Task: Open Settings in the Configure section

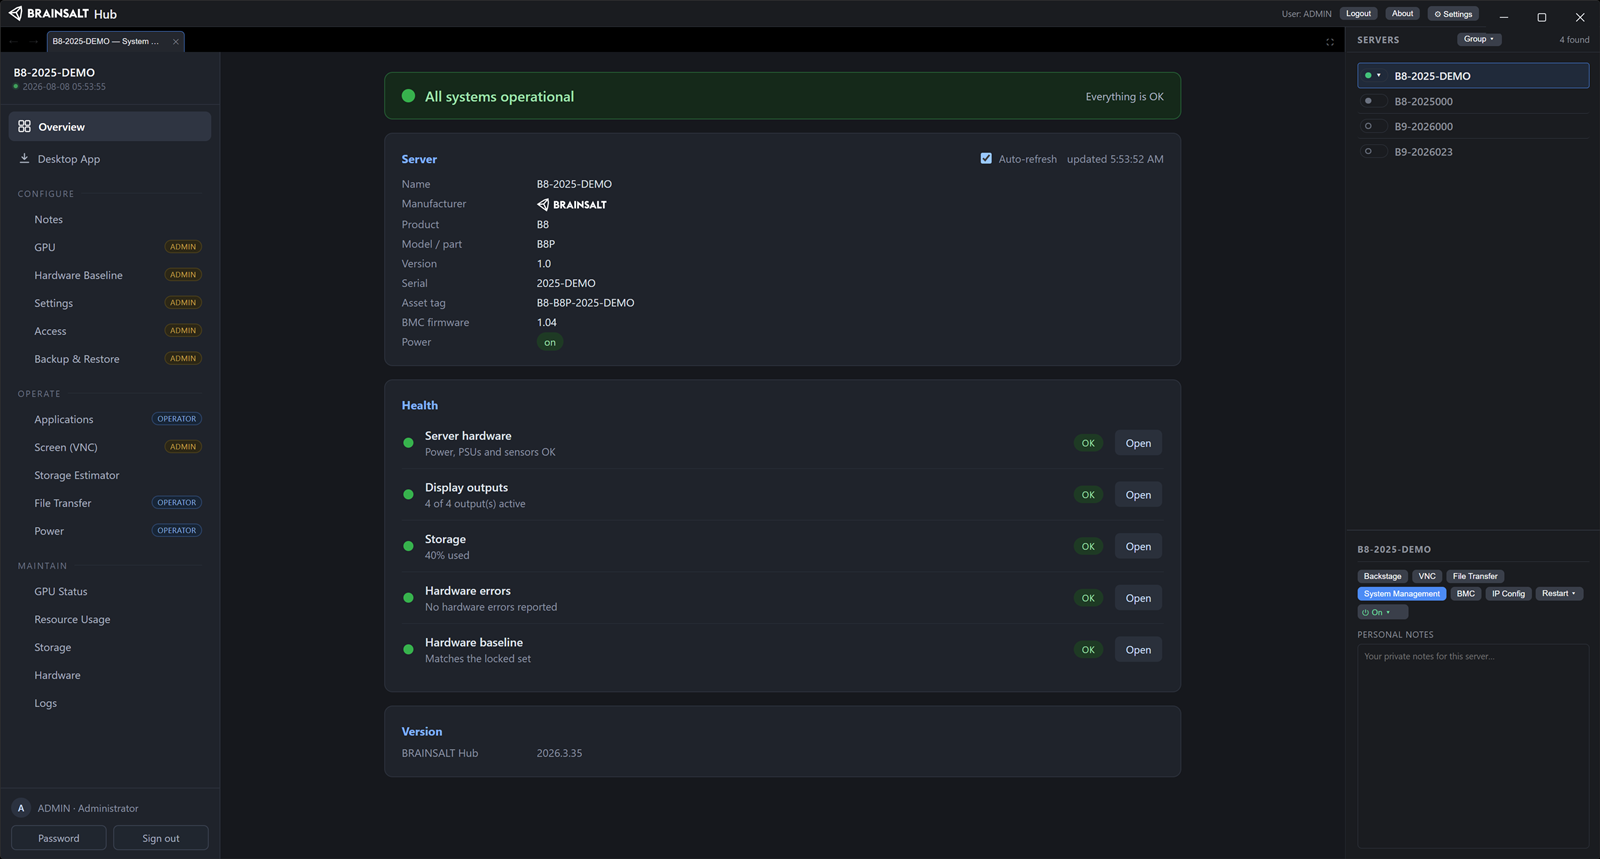Action: tap(110, 303)
